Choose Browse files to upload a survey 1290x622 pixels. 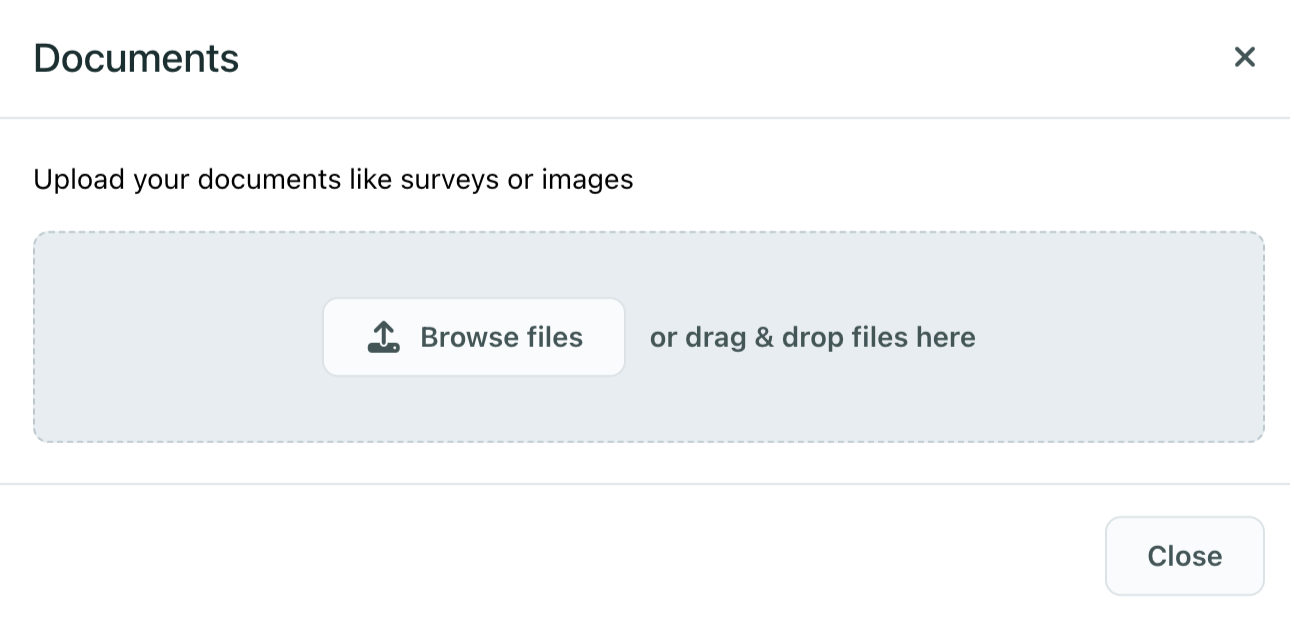point(474,337)
